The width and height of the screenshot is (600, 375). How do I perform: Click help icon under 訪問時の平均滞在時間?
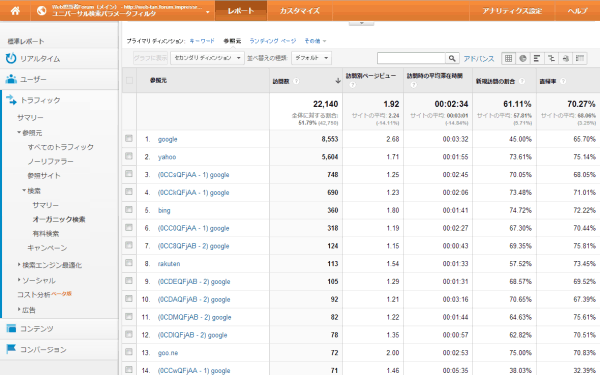coord(413,85)
